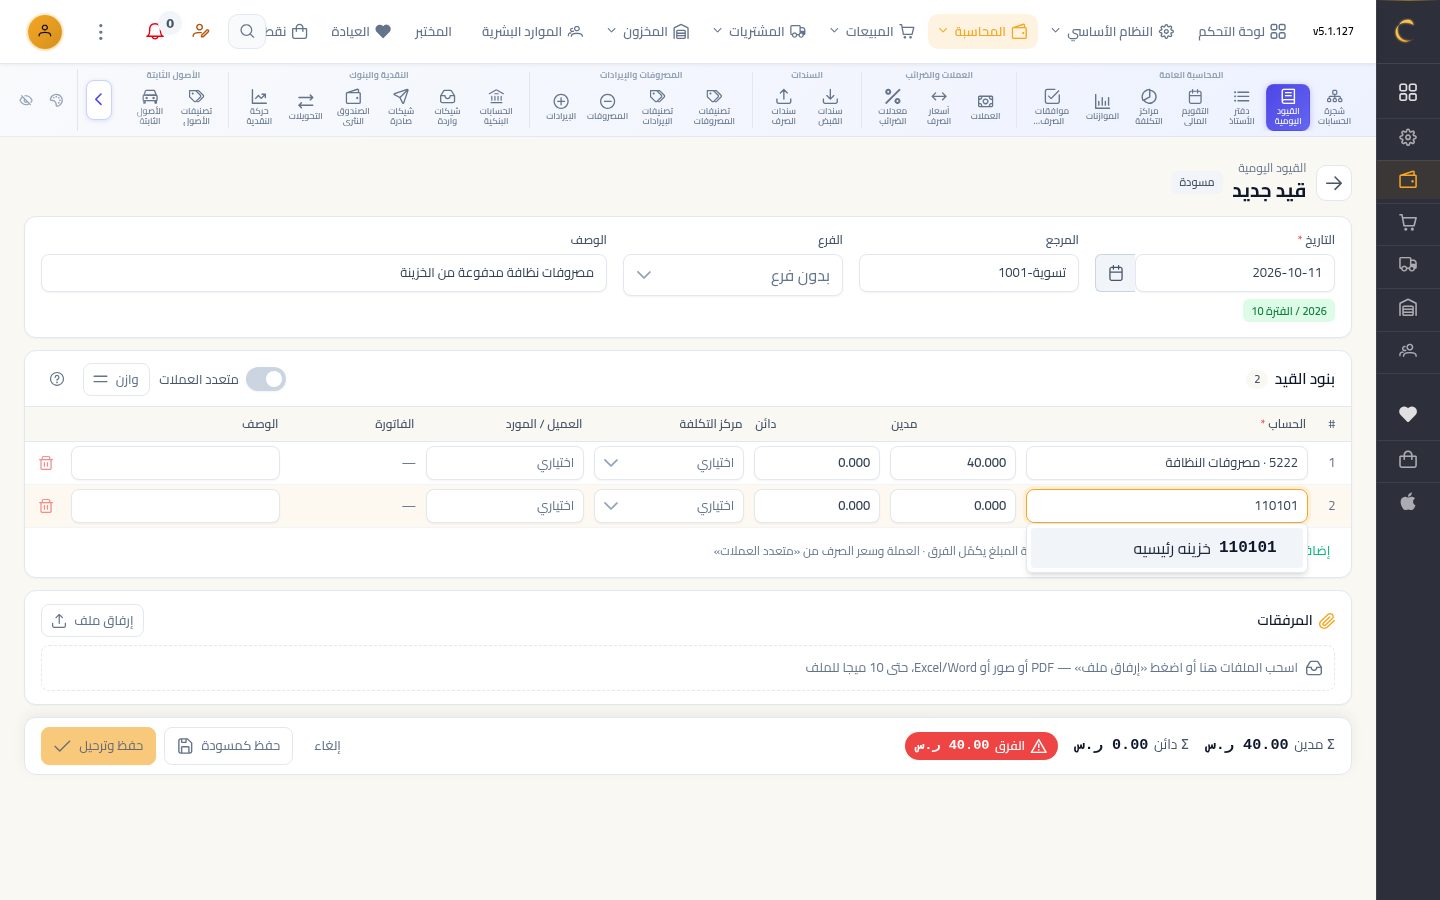
Task: Open الأصول الثابتة (fixed assets) car icon
Action: coord(150,107)
